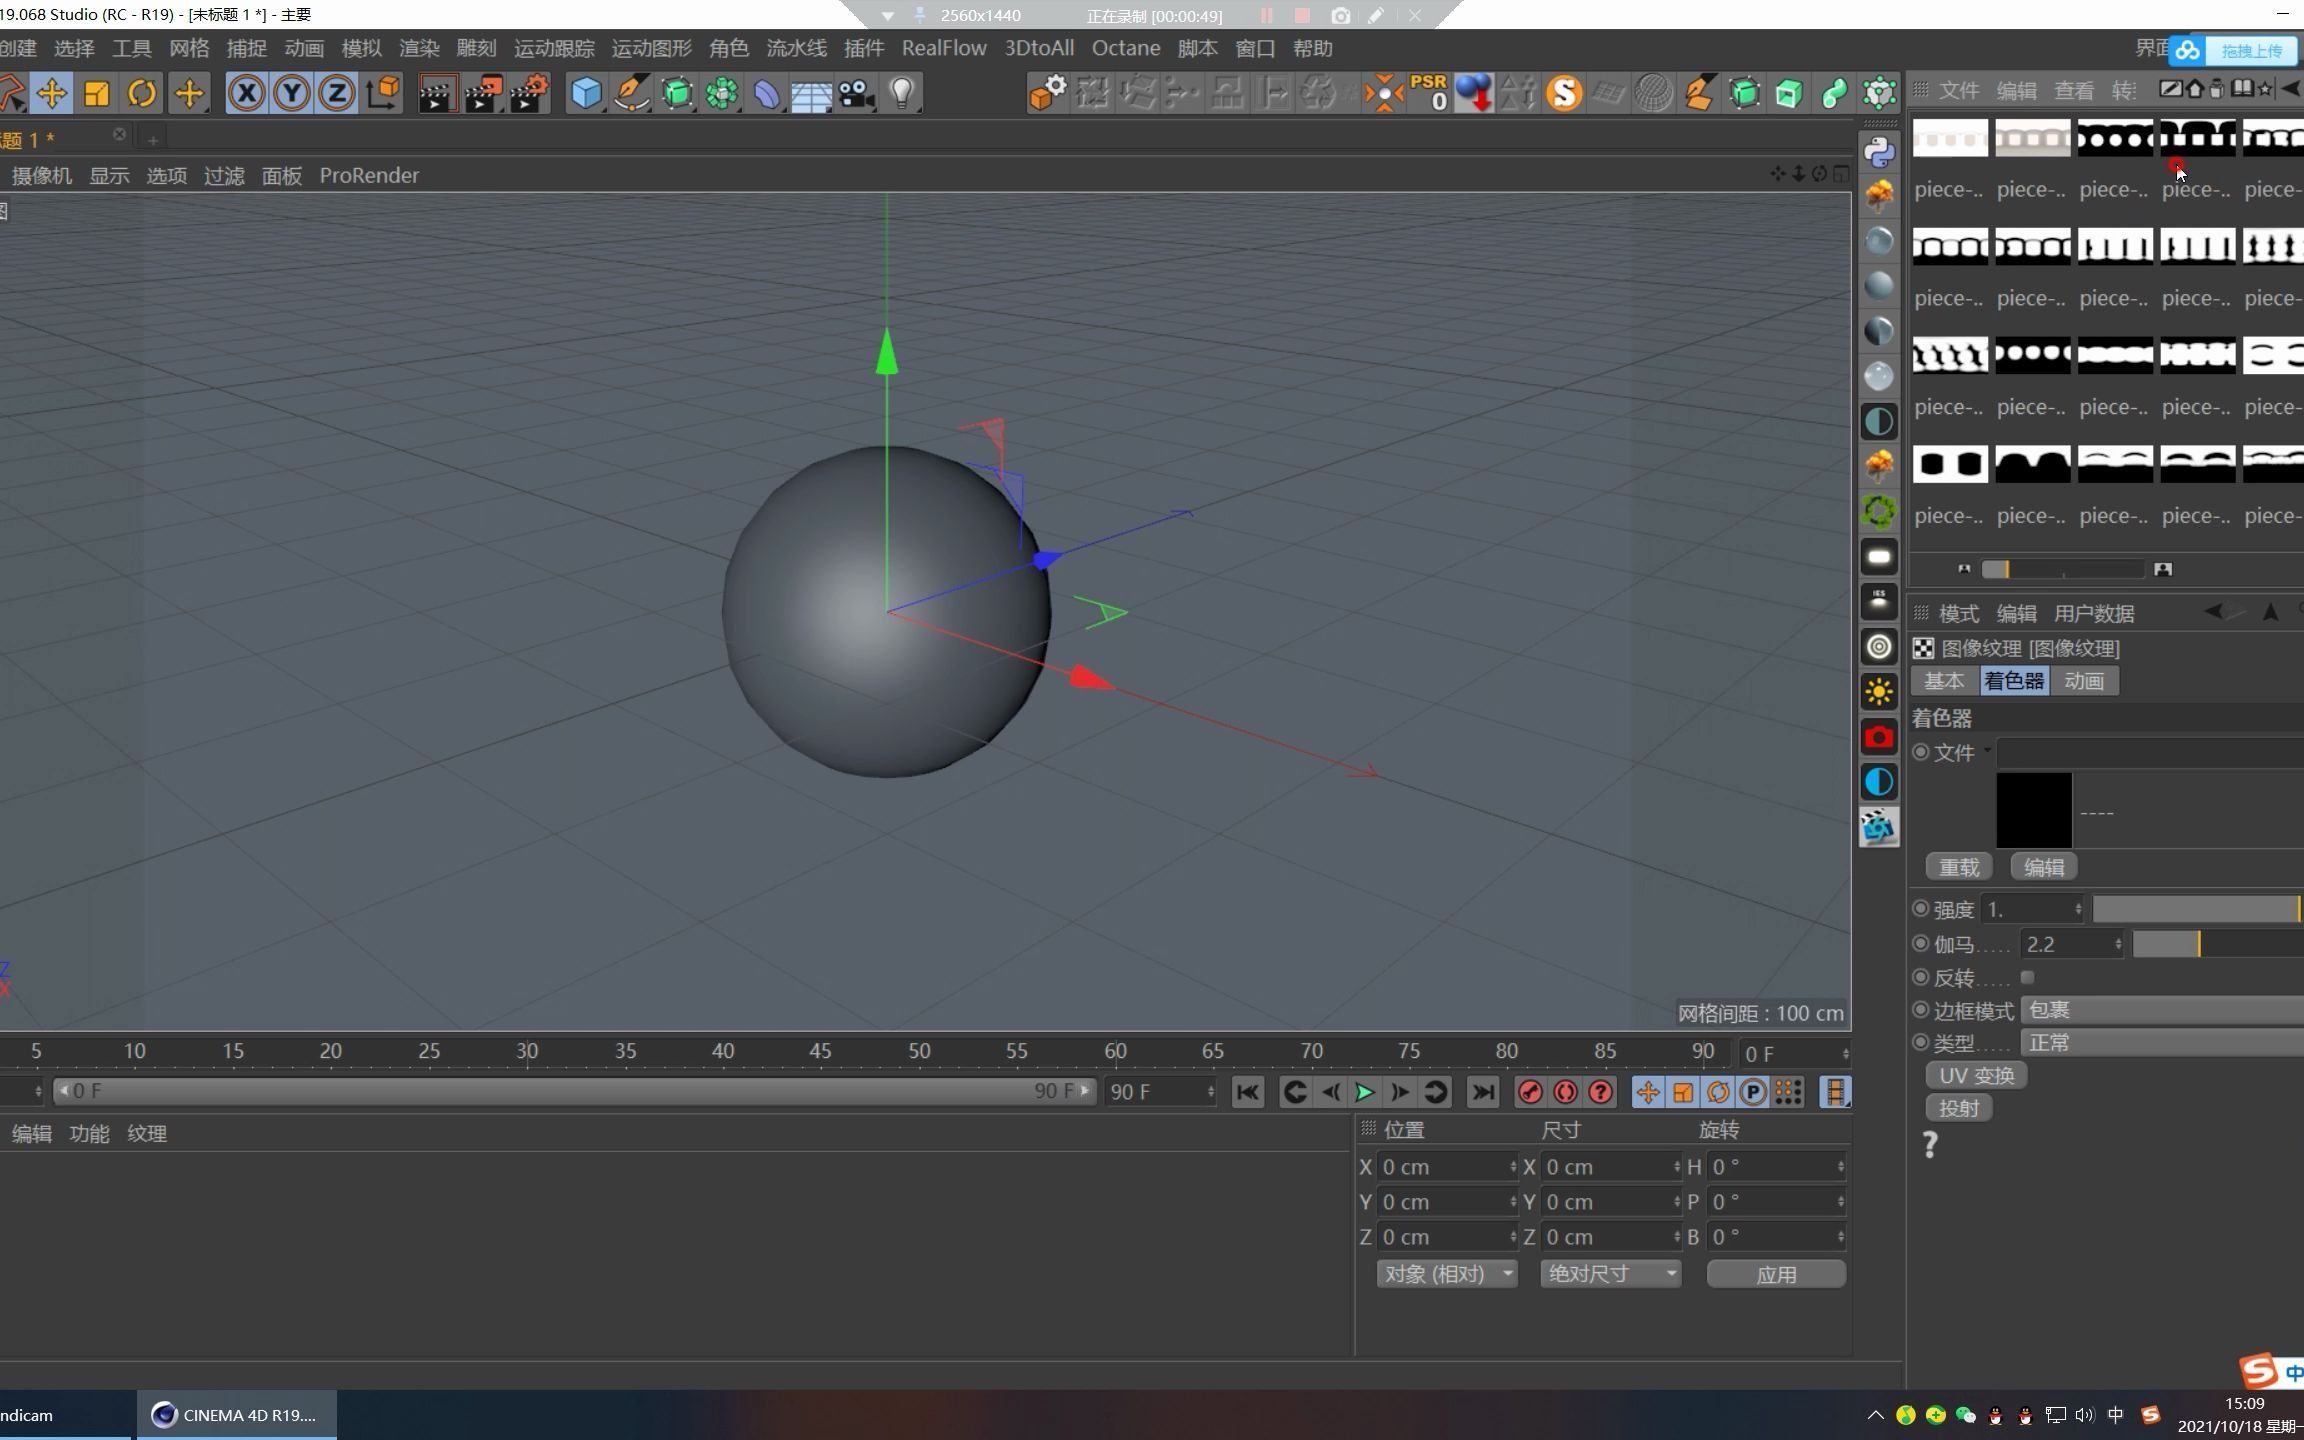The image size is (2304, 1440).
Task: Select the Move tool icon
Action: [51, 93]
